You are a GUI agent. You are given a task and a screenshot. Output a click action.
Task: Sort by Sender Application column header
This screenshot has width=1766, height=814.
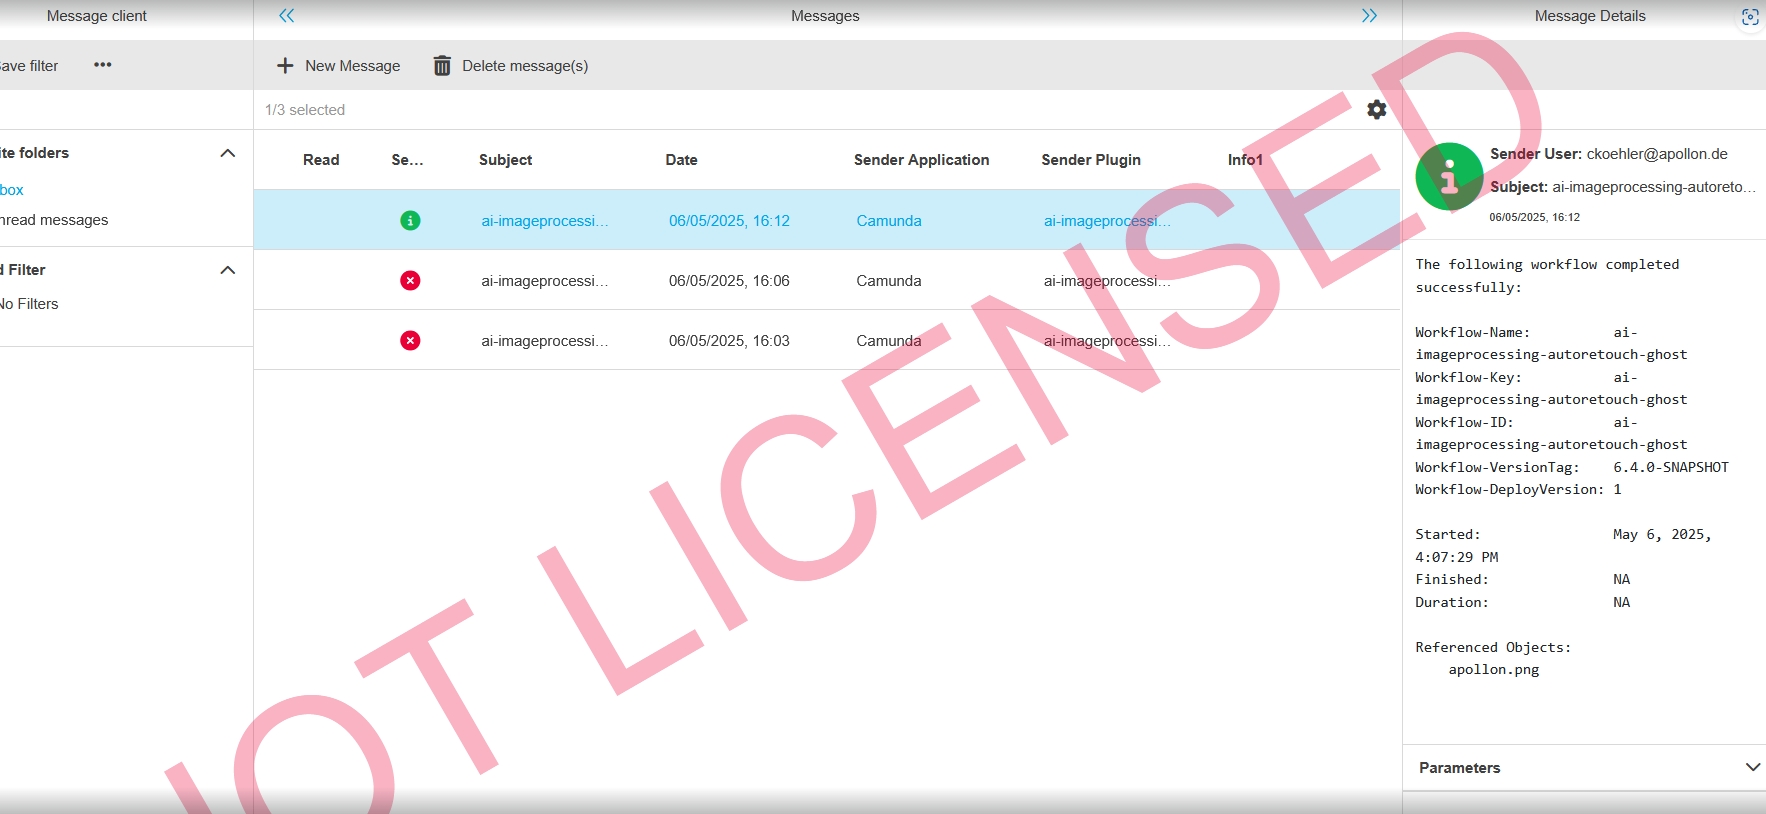pos(921,160)
